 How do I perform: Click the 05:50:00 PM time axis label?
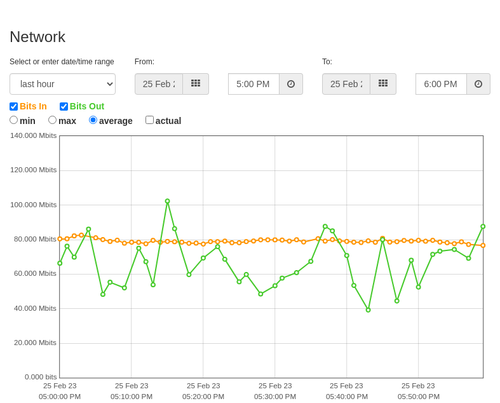point(418,397)
